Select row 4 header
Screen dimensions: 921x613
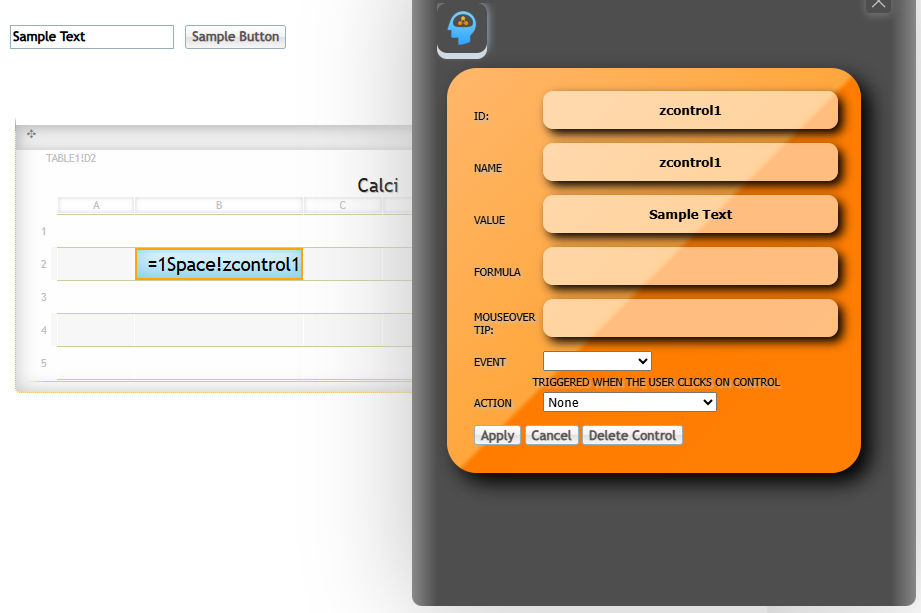(44, 330)
